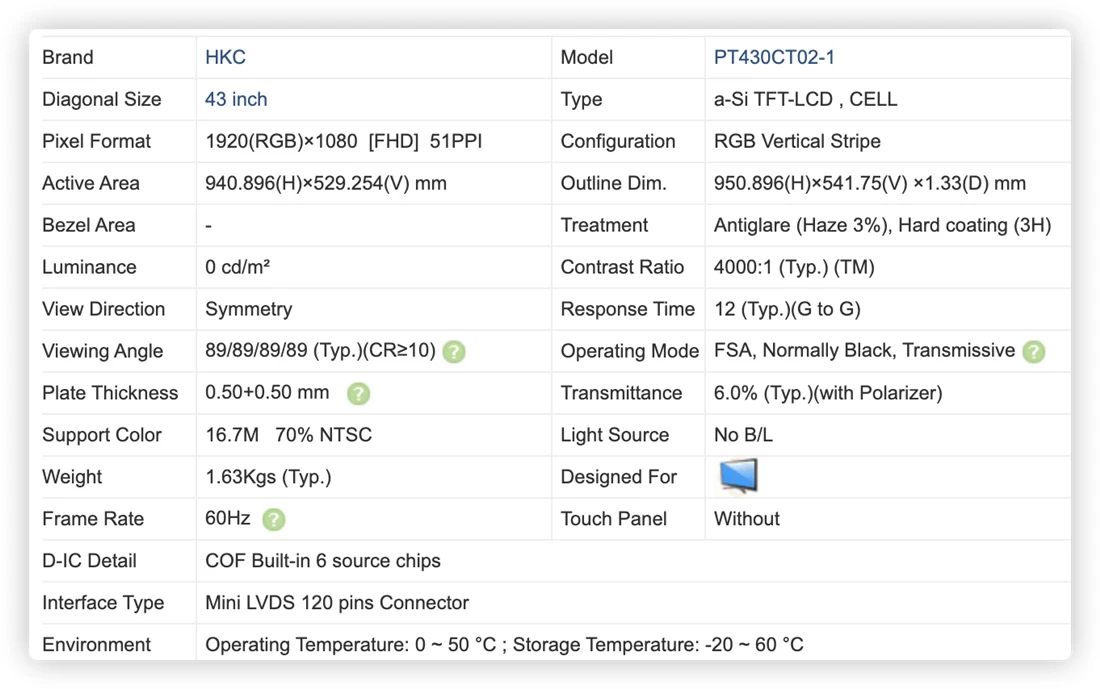Click help icon beside Viewing Angle value
Viewport: 1100px width, 689px height.
tap(454, 352)
